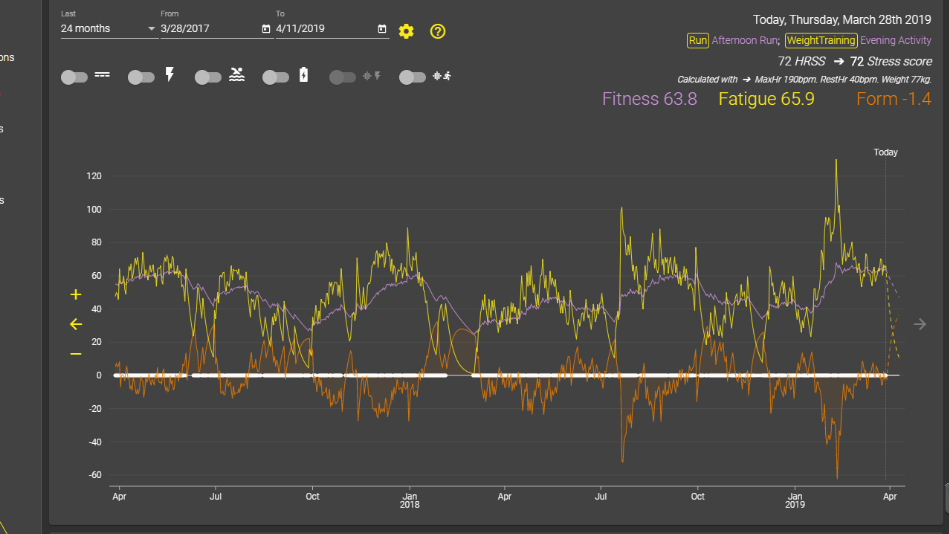This screenshot has height=534, width=949.
Task: Toggle the disabled switch beside bug-bolt icon
Action: [x=342, y=77]
